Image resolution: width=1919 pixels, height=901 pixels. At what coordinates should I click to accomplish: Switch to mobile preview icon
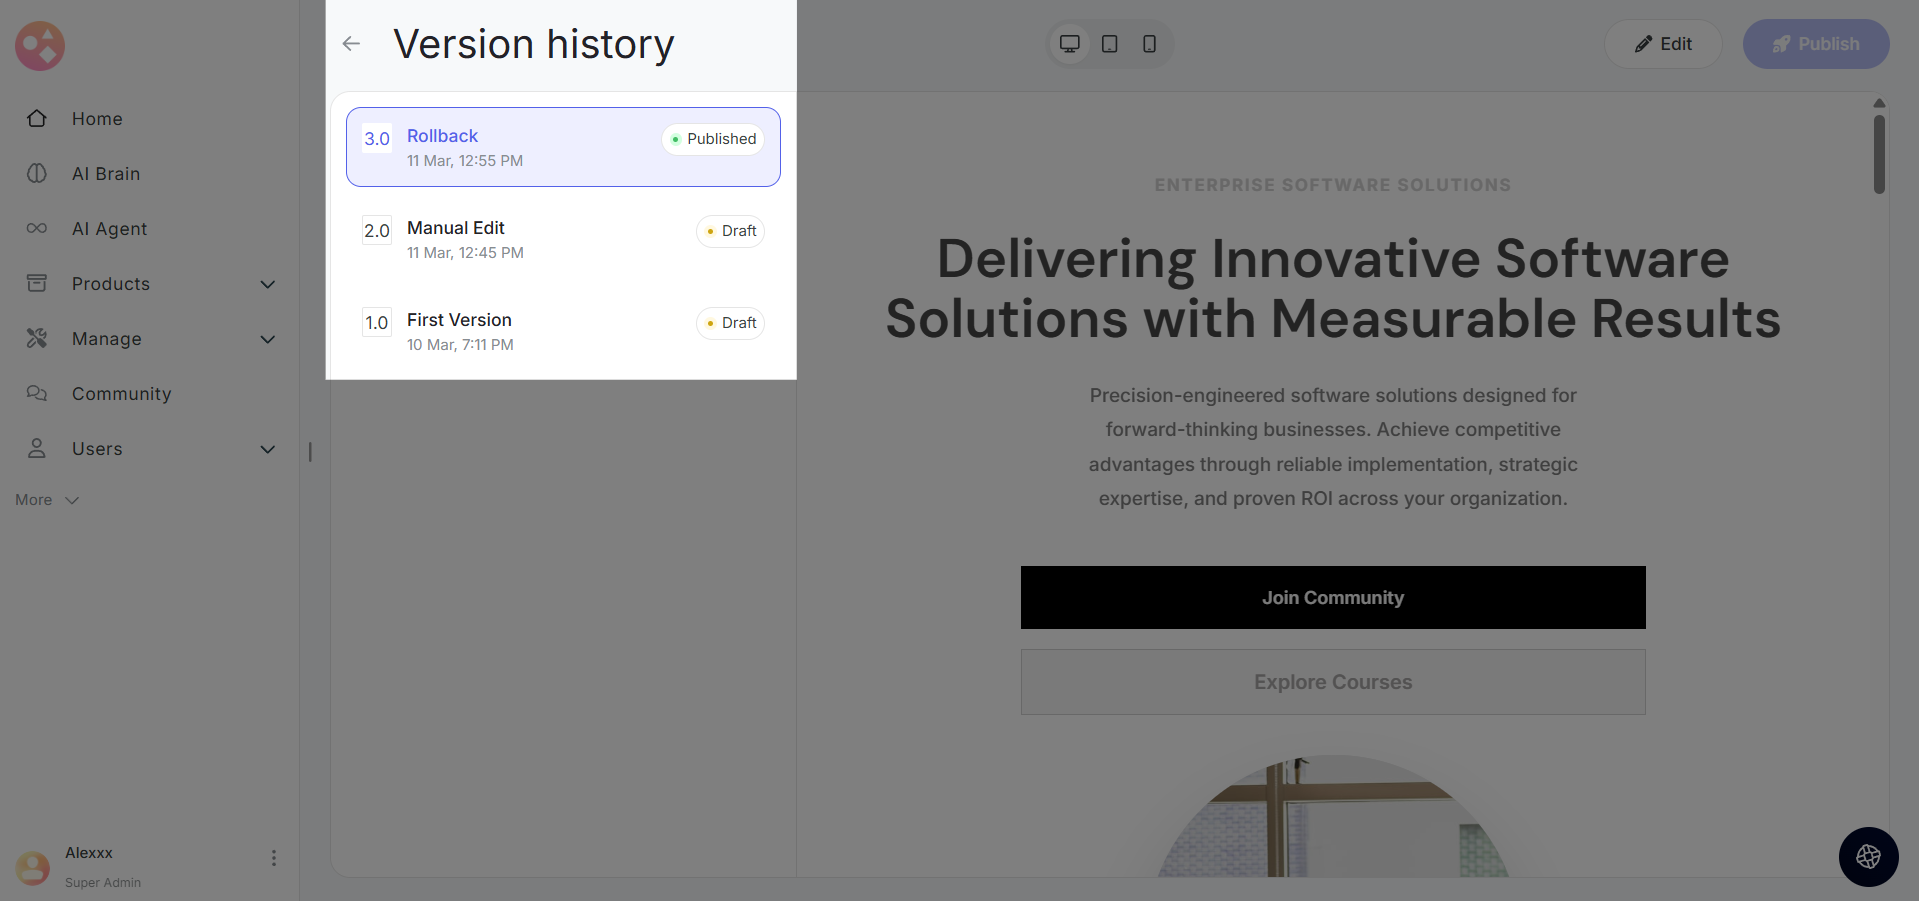tap(1150, 44)
